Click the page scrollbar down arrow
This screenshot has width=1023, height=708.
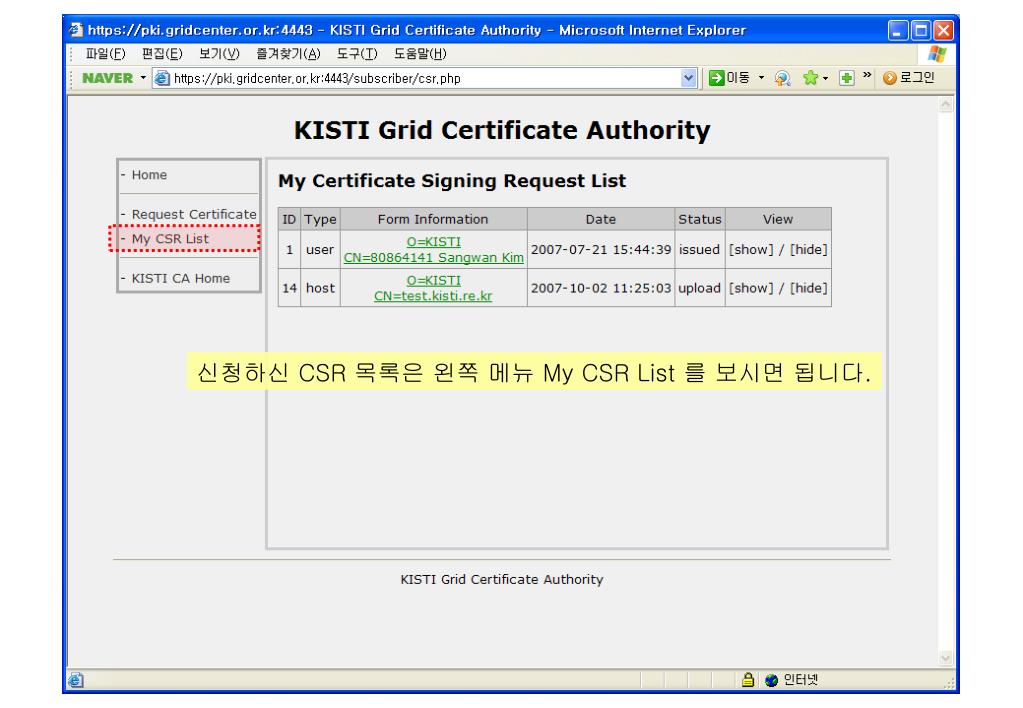pos(945,658)
